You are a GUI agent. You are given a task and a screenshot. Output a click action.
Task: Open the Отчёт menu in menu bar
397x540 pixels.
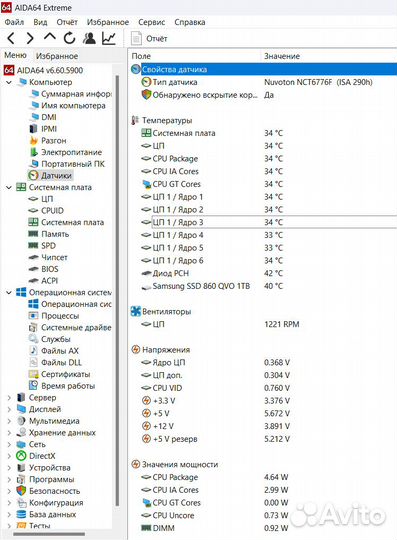[67, 22]
